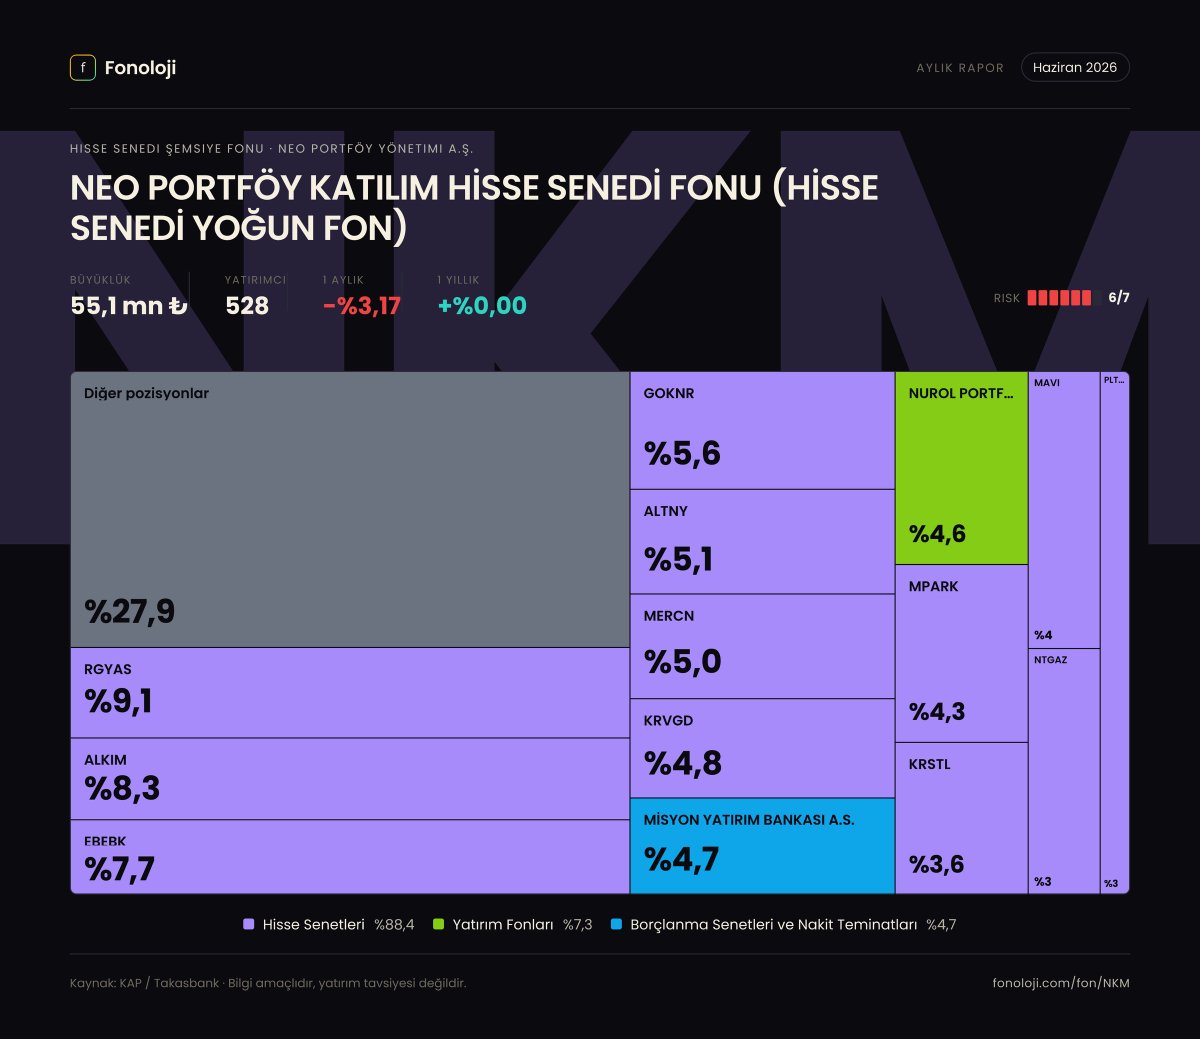1200x1039 pixels.
Task: Click the KRSTL %3,6 block
Action: 961,818
